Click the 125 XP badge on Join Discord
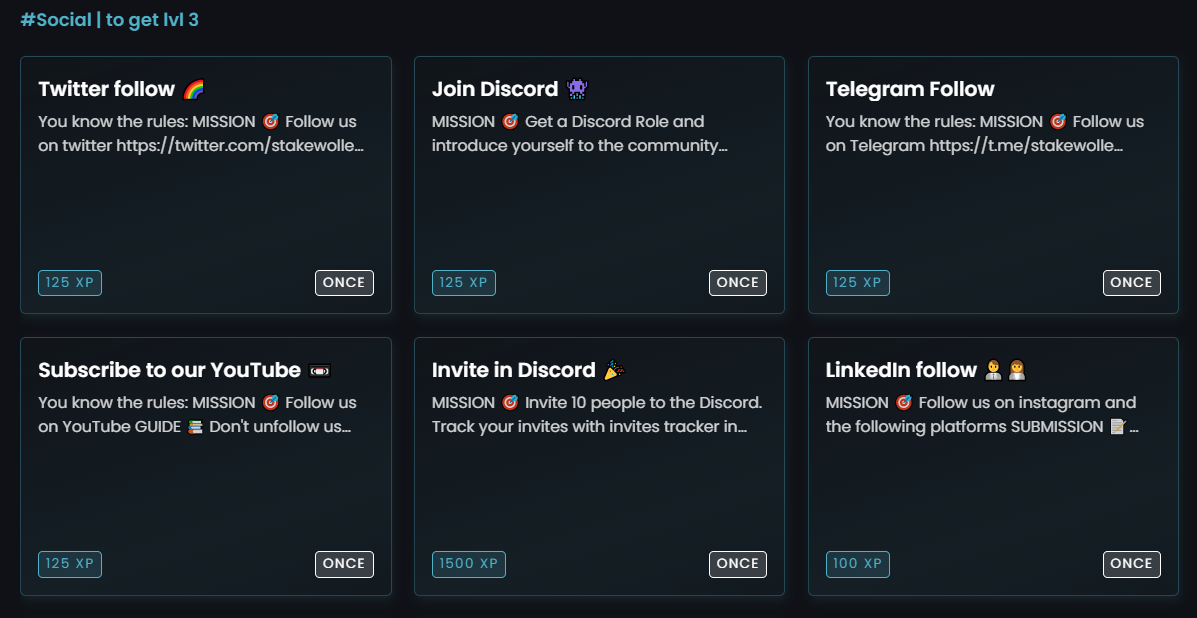 [464, 282]
